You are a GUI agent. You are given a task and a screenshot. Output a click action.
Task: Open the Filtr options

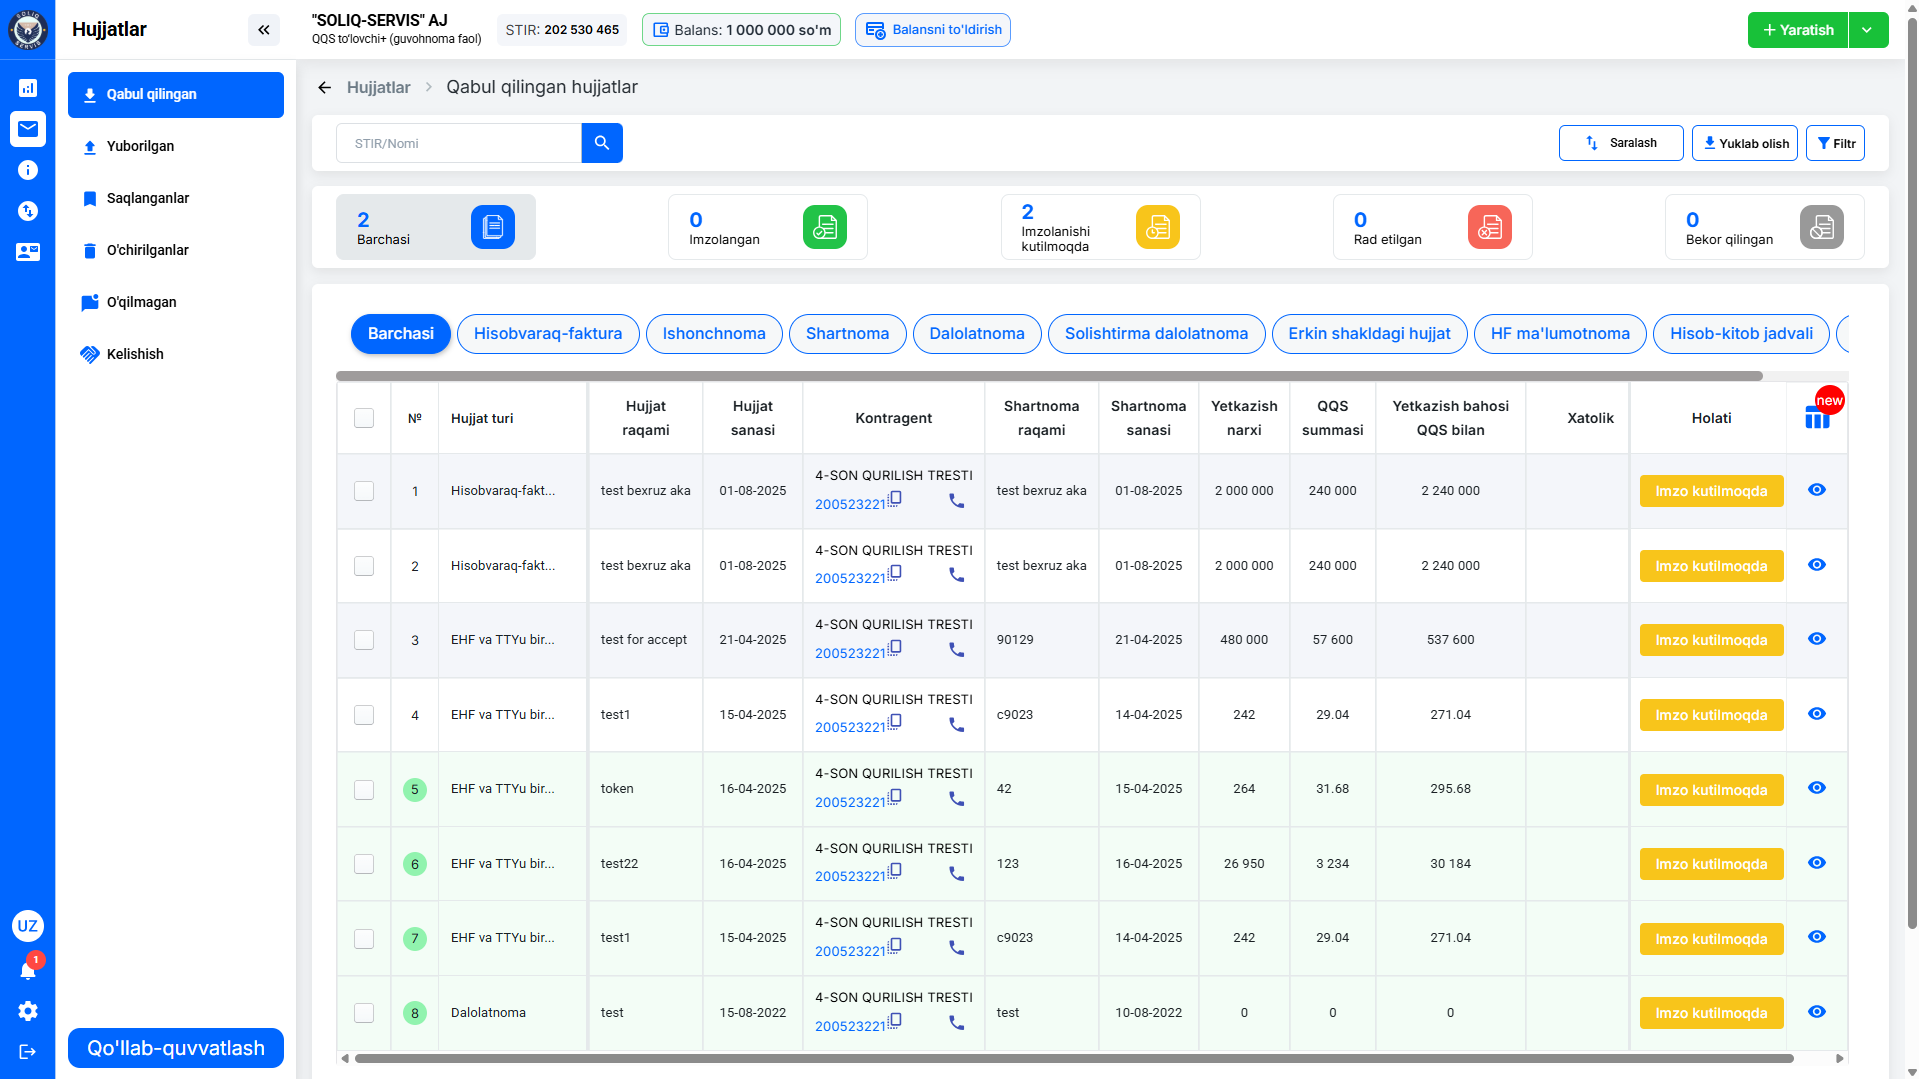(x=1835, y=143)
